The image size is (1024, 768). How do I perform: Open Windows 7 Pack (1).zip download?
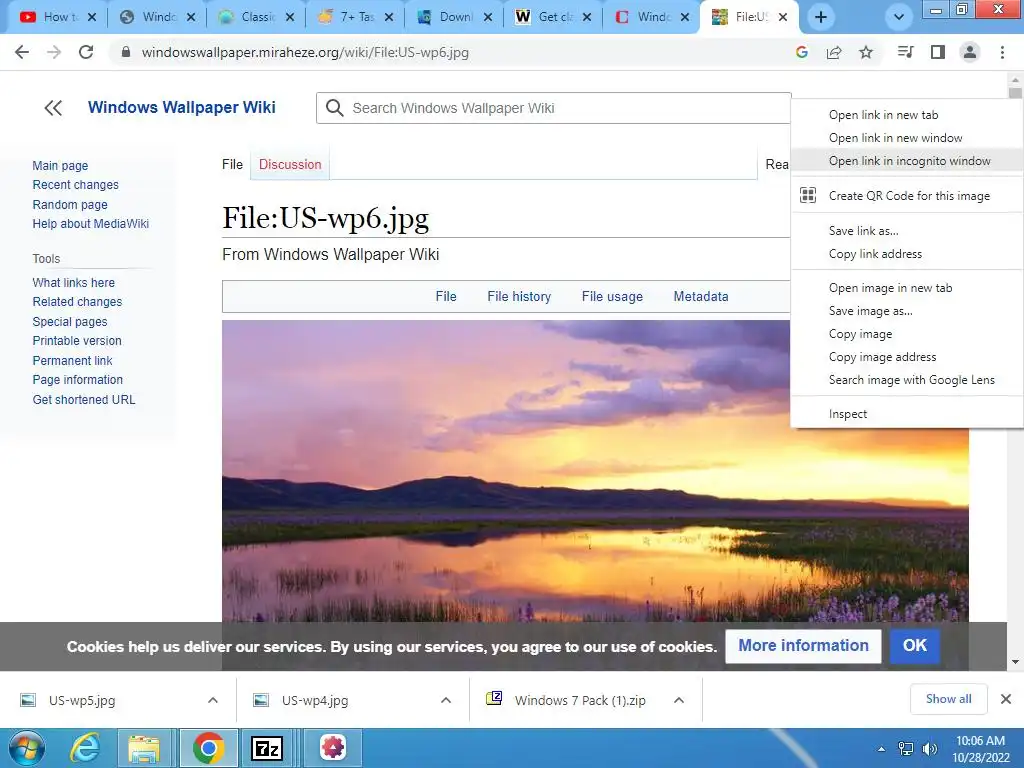pyautogui.click(x=580, y=701)
